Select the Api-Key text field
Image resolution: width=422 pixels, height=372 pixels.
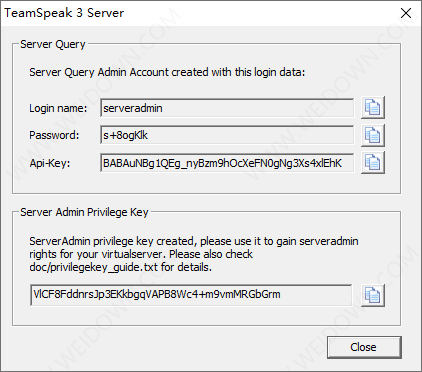[227, 163]
